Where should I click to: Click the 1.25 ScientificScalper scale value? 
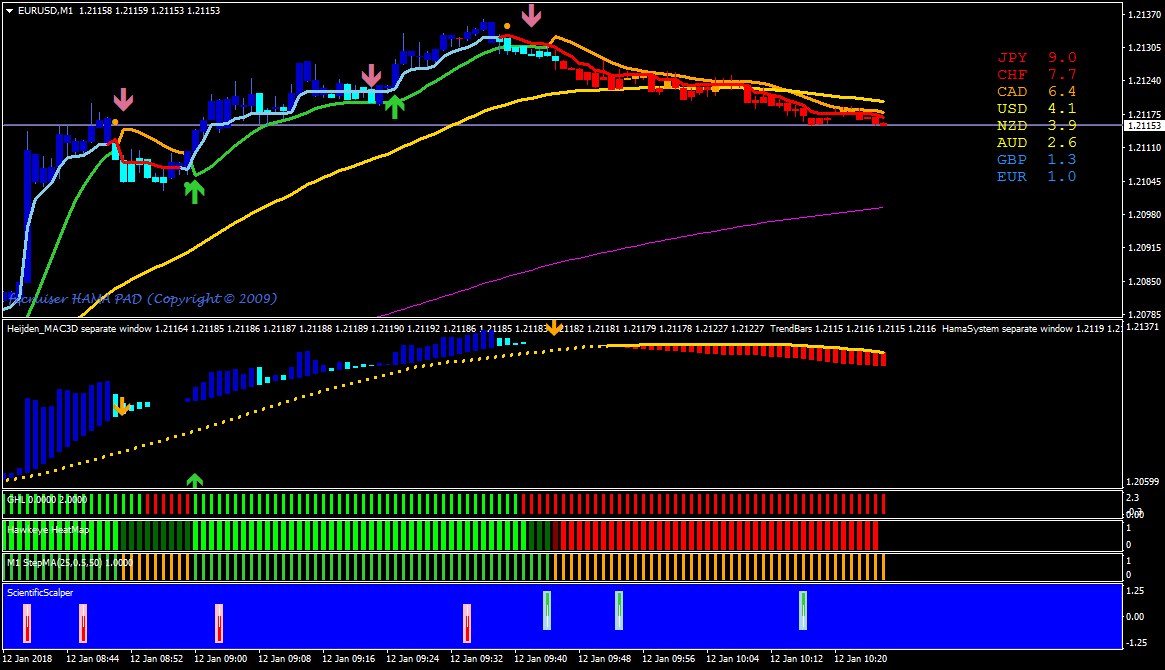pyautogui.click(x=1135, y=591)
